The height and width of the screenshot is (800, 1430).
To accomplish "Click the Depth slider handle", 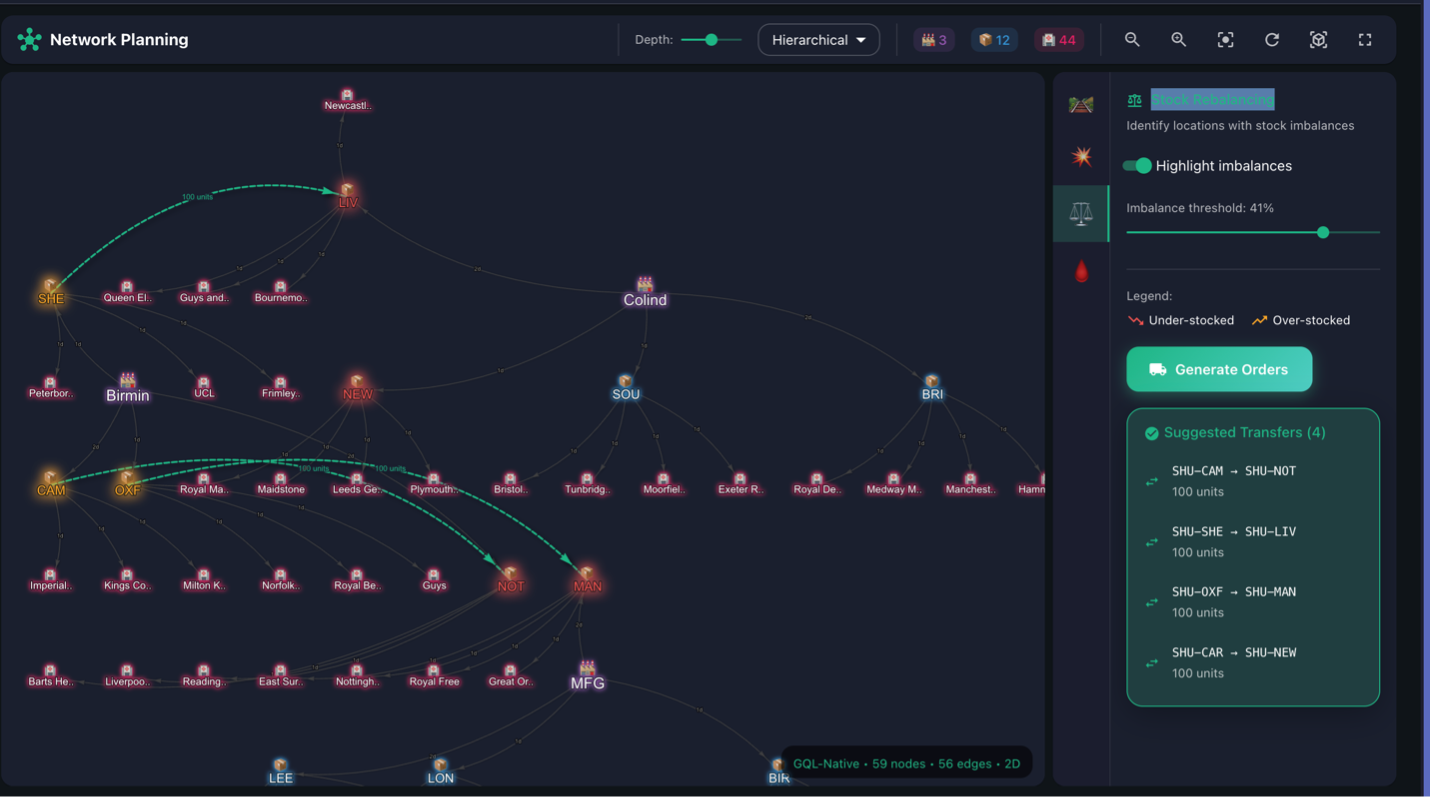I will coord(711,40).
